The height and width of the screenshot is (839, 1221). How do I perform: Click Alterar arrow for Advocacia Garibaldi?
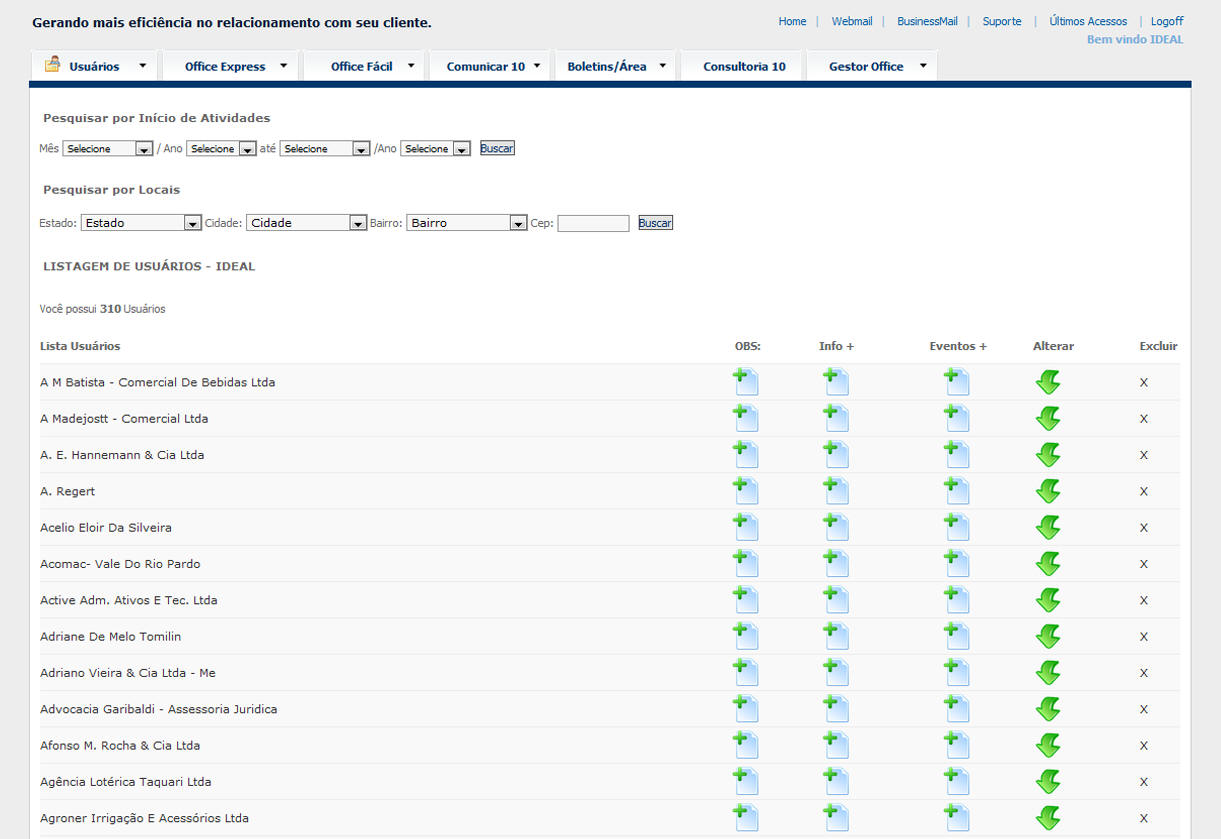click(x=1048, y=709)
